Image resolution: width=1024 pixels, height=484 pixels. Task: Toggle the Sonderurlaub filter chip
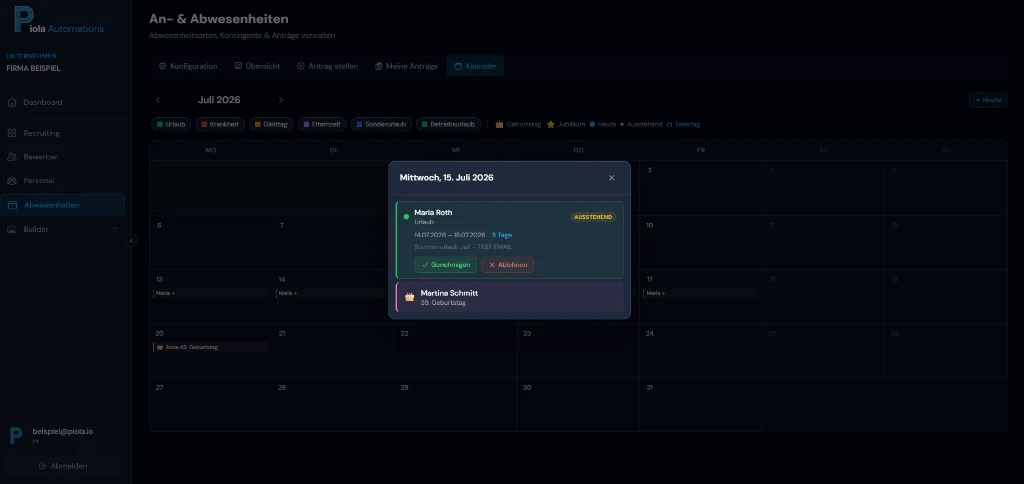click(x=380, y=124)
